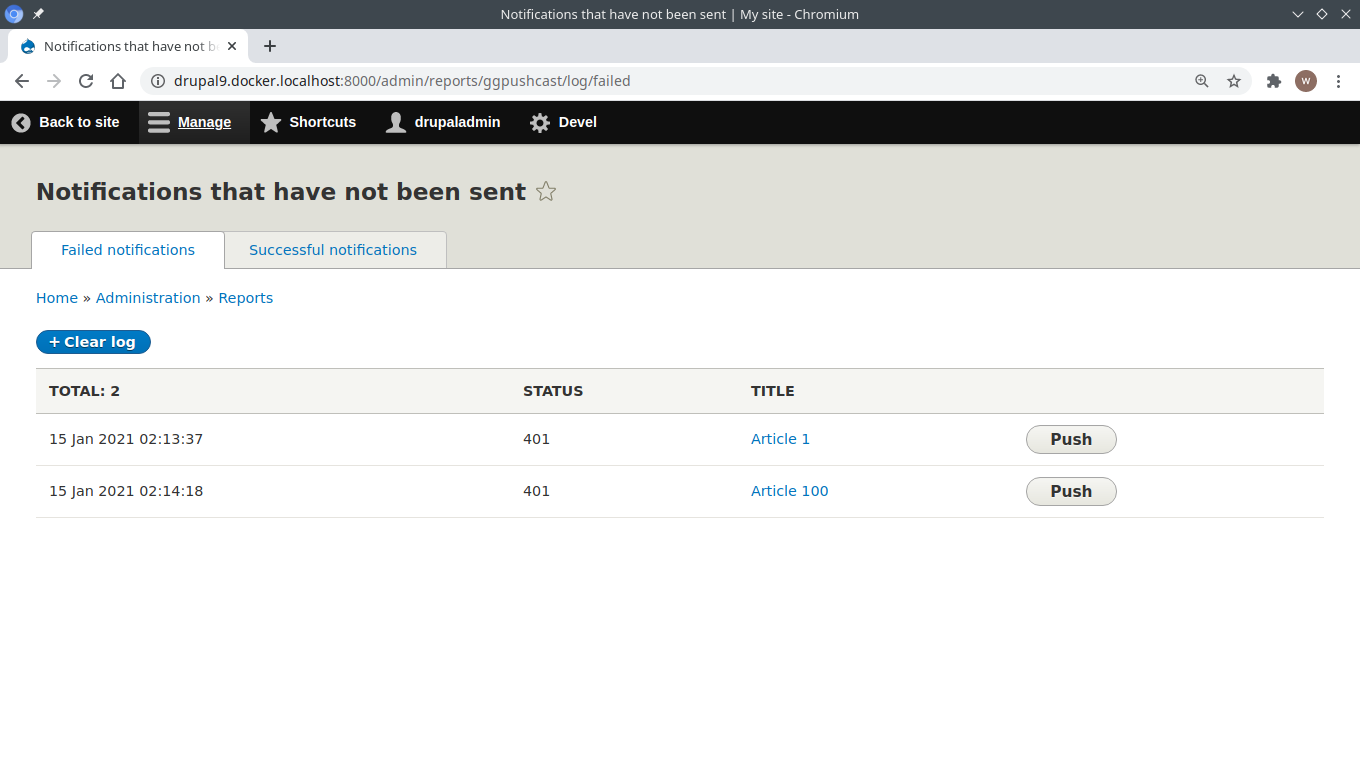Click the site information lock icon
The width and height of the screenshot is (1360, 768).
click(158, 81)
